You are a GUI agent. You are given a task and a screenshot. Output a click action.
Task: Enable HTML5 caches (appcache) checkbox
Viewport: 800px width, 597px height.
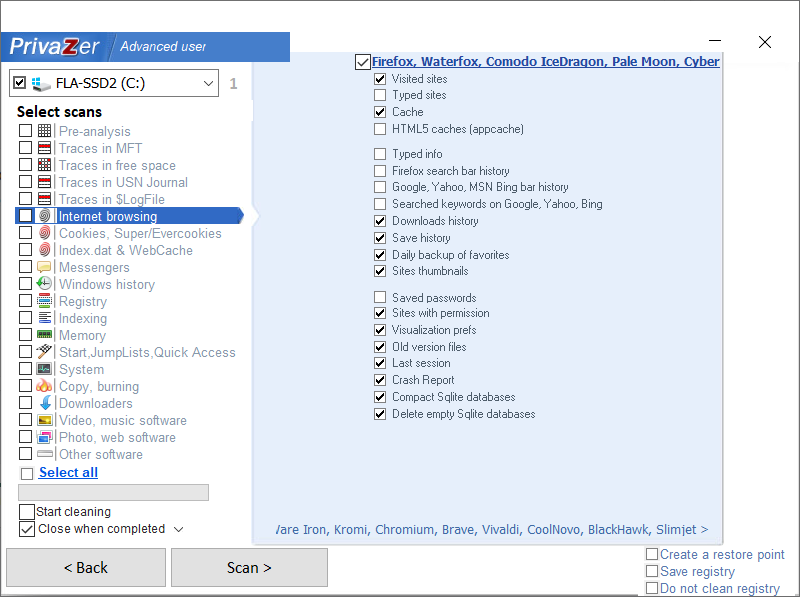pos(380,129)
